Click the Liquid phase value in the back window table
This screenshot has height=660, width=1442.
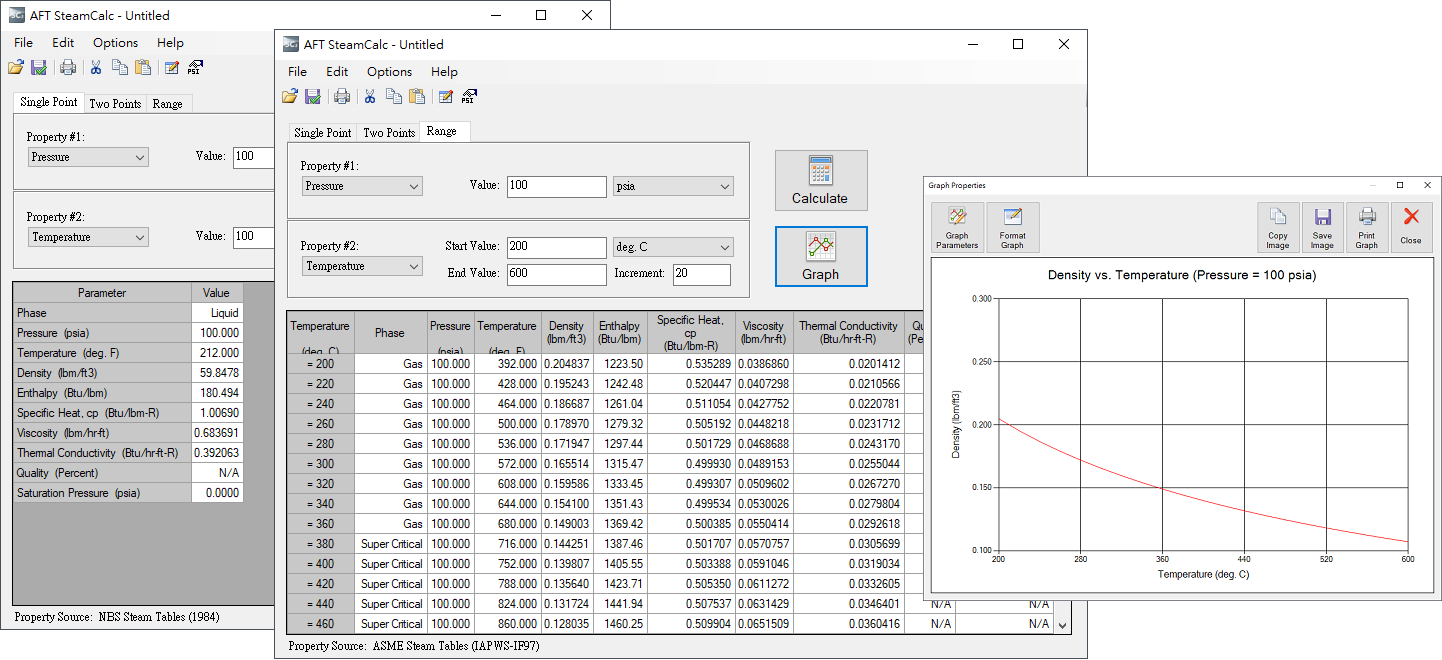click(217, 313)
